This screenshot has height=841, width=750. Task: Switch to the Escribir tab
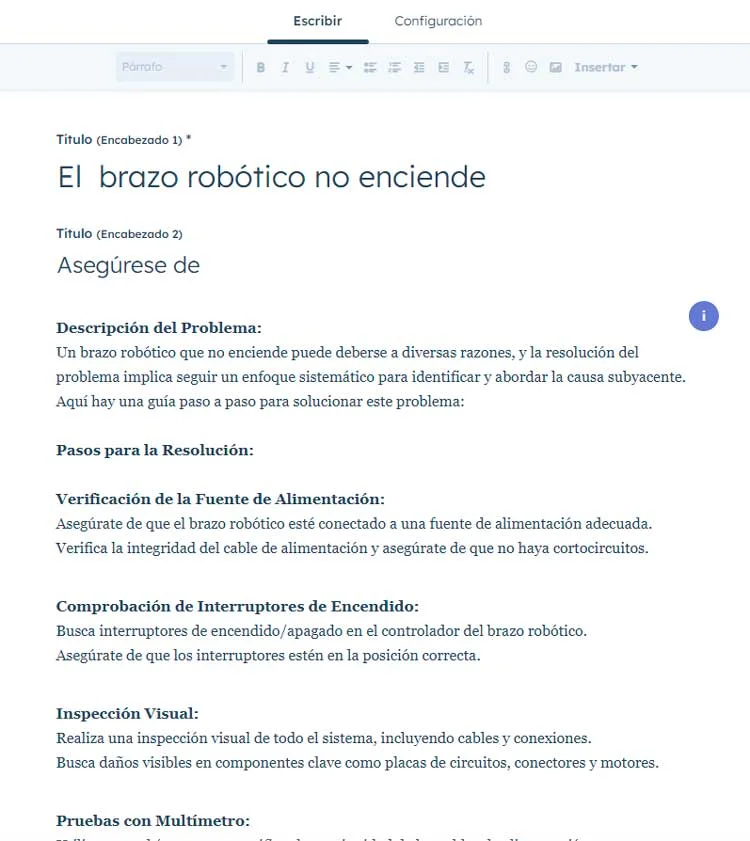pyautogui.click(x=317, y=21)
